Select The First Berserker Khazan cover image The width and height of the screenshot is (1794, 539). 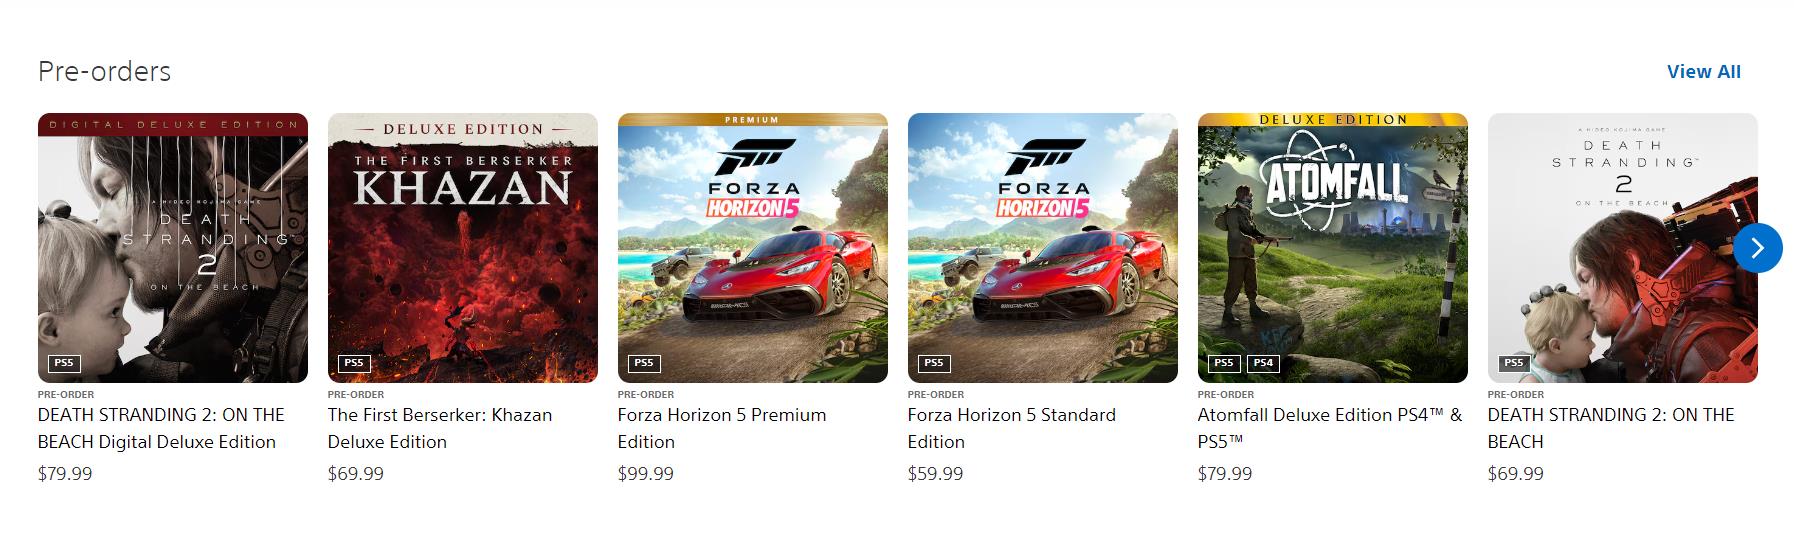click(463, 247)
